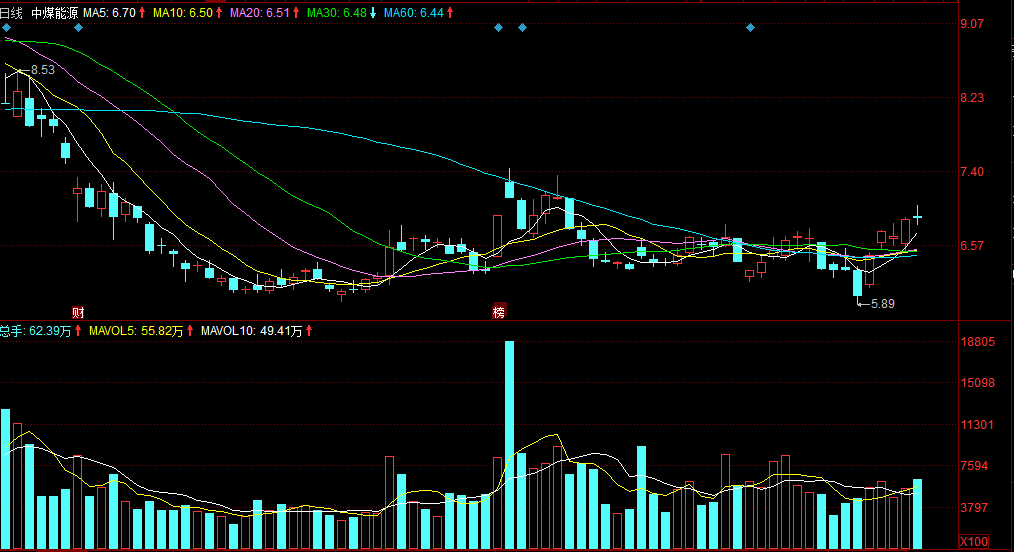The height and width of the screenshot is (552, 1014).
Task: Click the tallest cyan volume bar
Action: 509,445
